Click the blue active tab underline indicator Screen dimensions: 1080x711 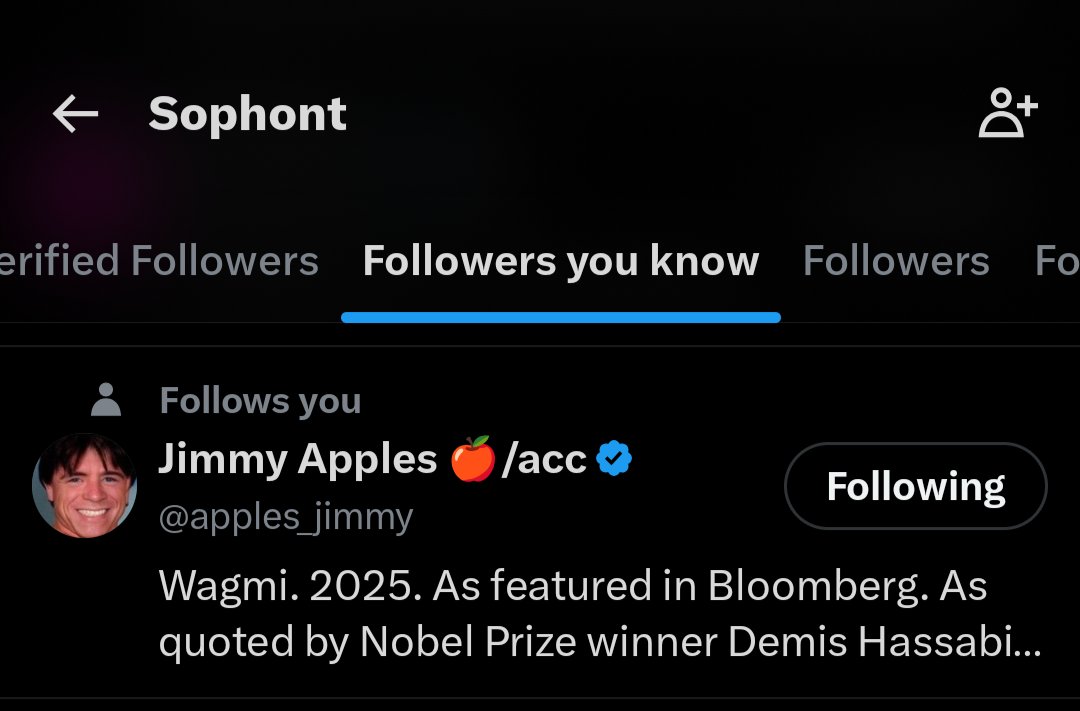561,317
